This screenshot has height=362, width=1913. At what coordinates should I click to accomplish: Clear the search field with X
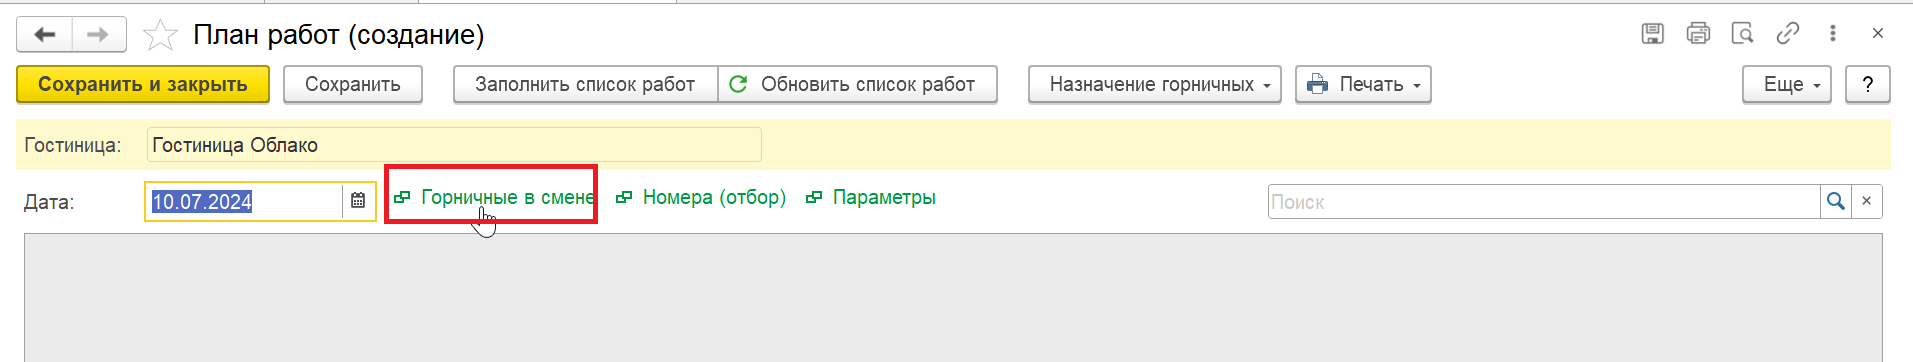click(x=1867, y=201)
